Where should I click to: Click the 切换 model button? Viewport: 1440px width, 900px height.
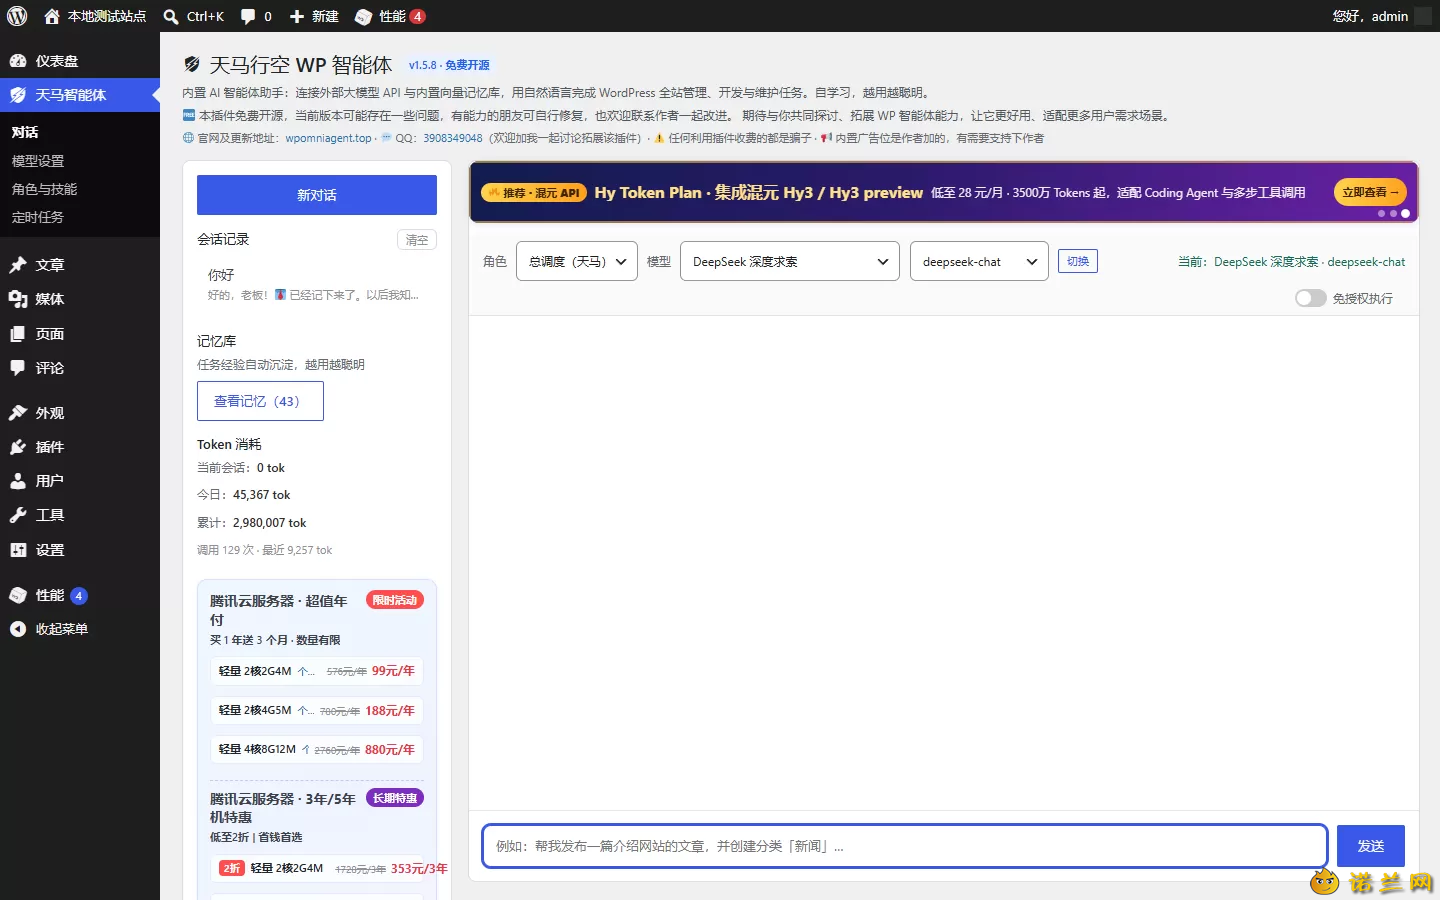tap(1078, 261)
